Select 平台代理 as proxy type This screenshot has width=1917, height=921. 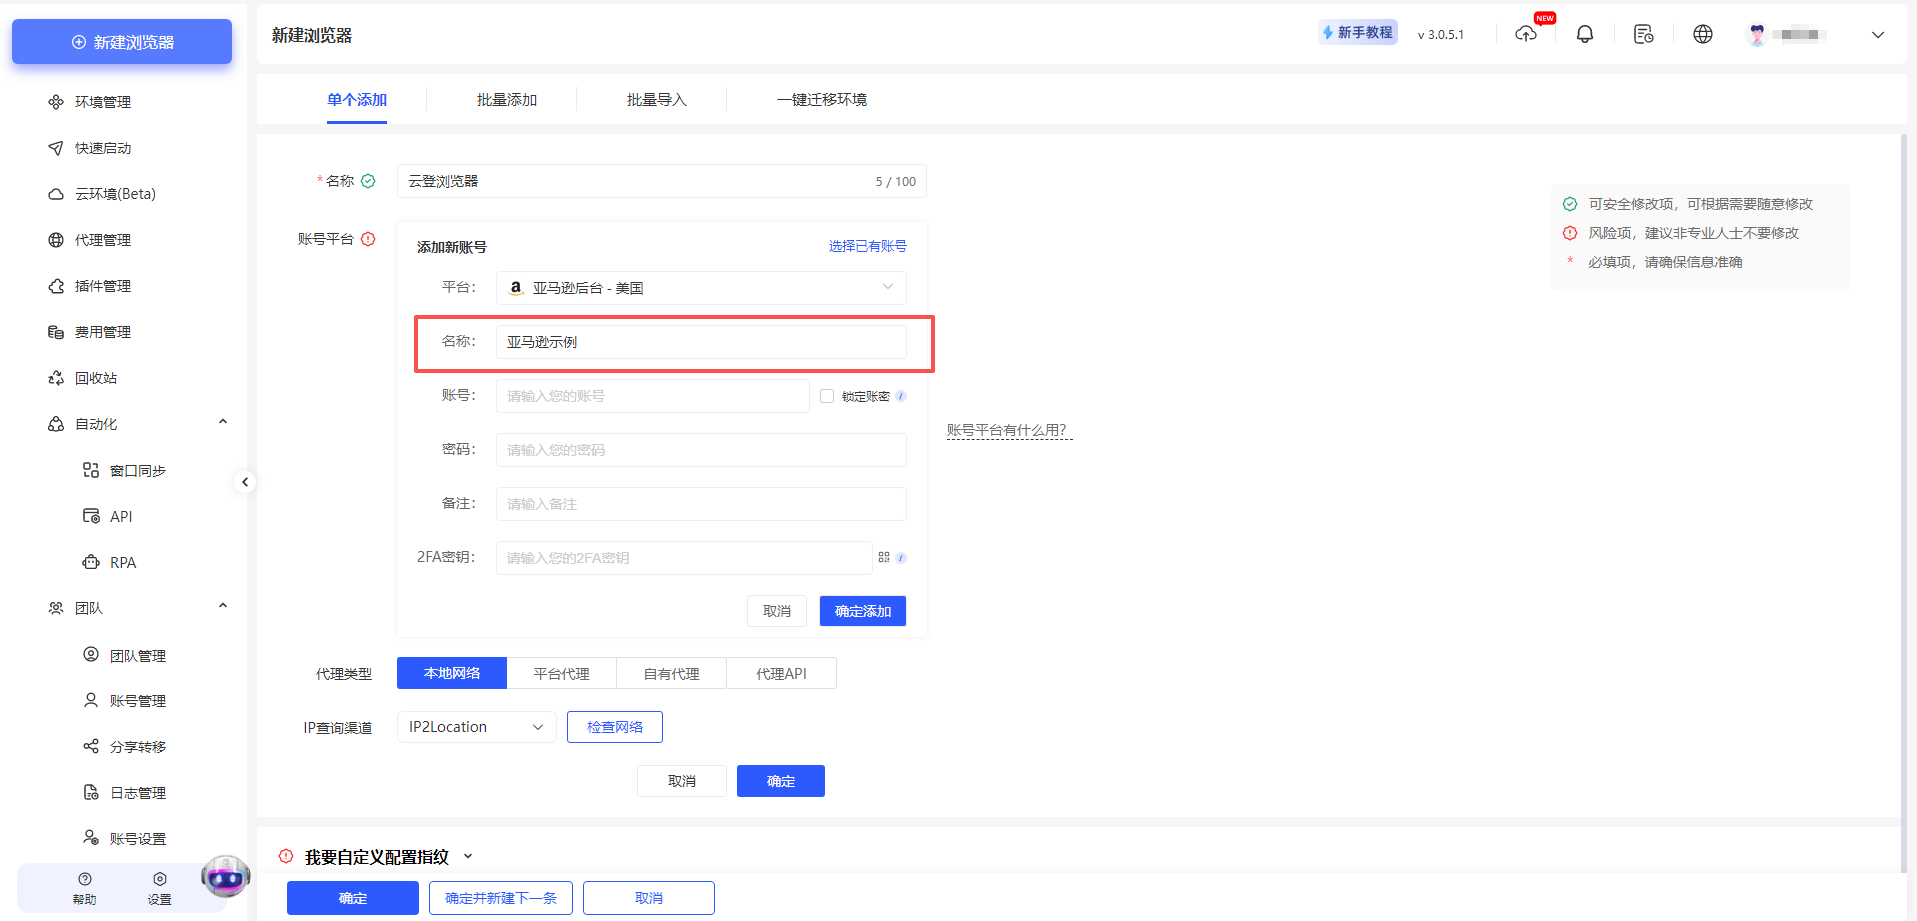[x=561, y=672]
